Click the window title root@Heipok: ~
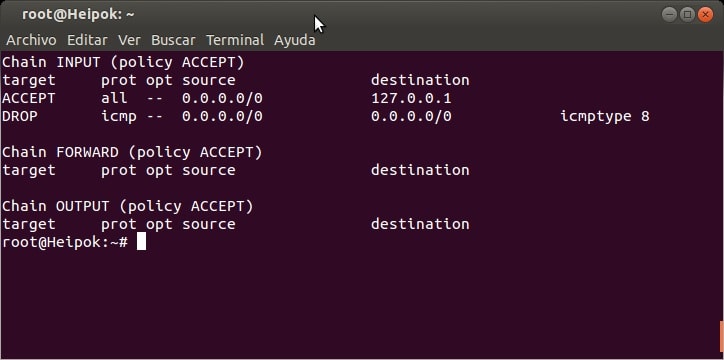Viewport: 724px width, 360px height. 78,15
